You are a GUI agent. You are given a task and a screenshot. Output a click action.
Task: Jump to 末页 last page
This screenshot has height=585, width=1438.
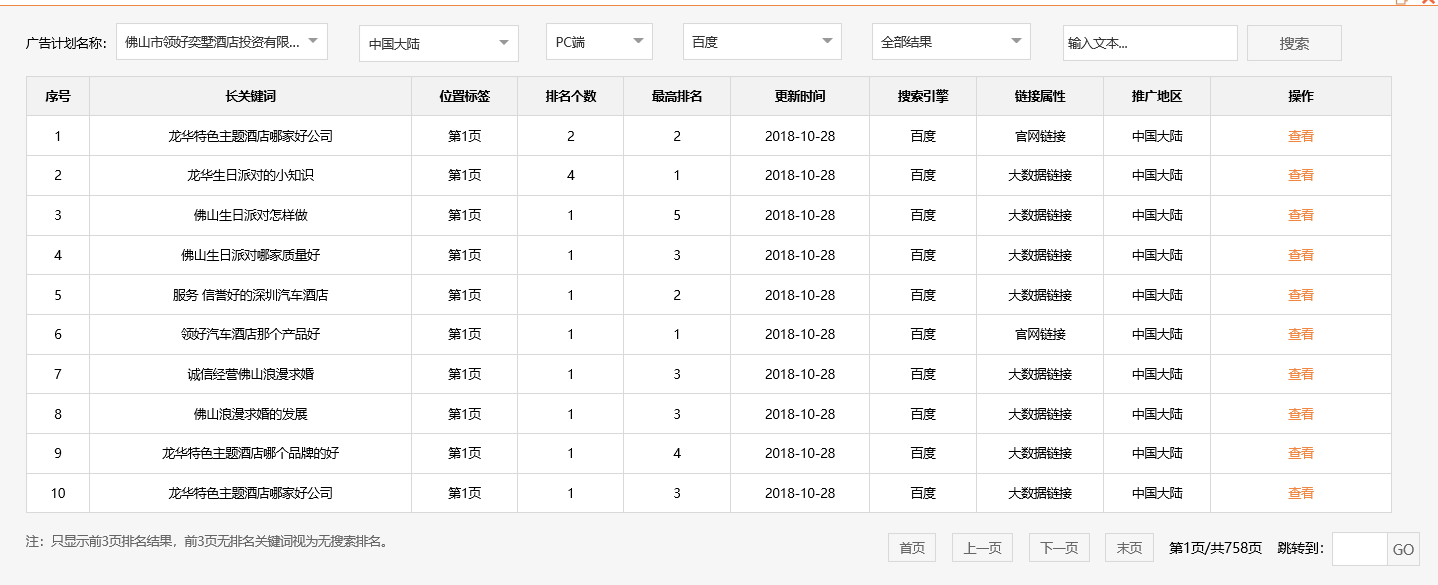click(1129, 548)
